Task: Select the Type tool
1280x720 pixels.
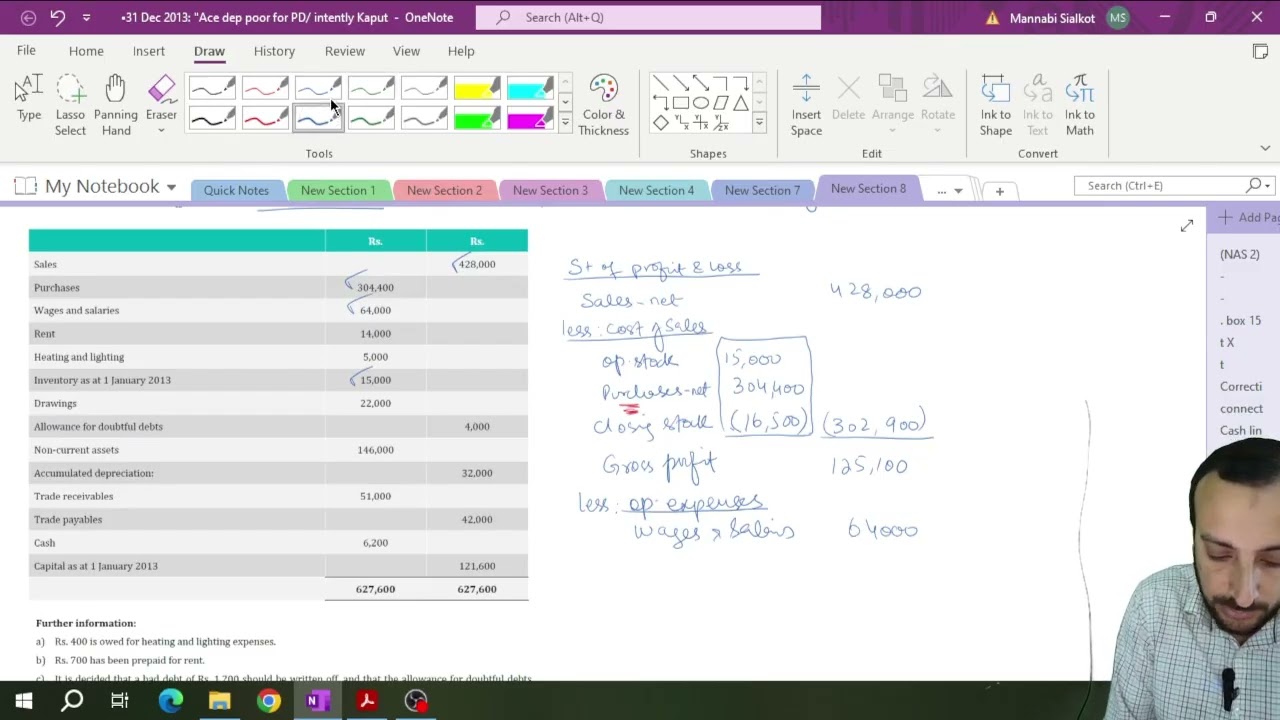Action: click(29, 98)
